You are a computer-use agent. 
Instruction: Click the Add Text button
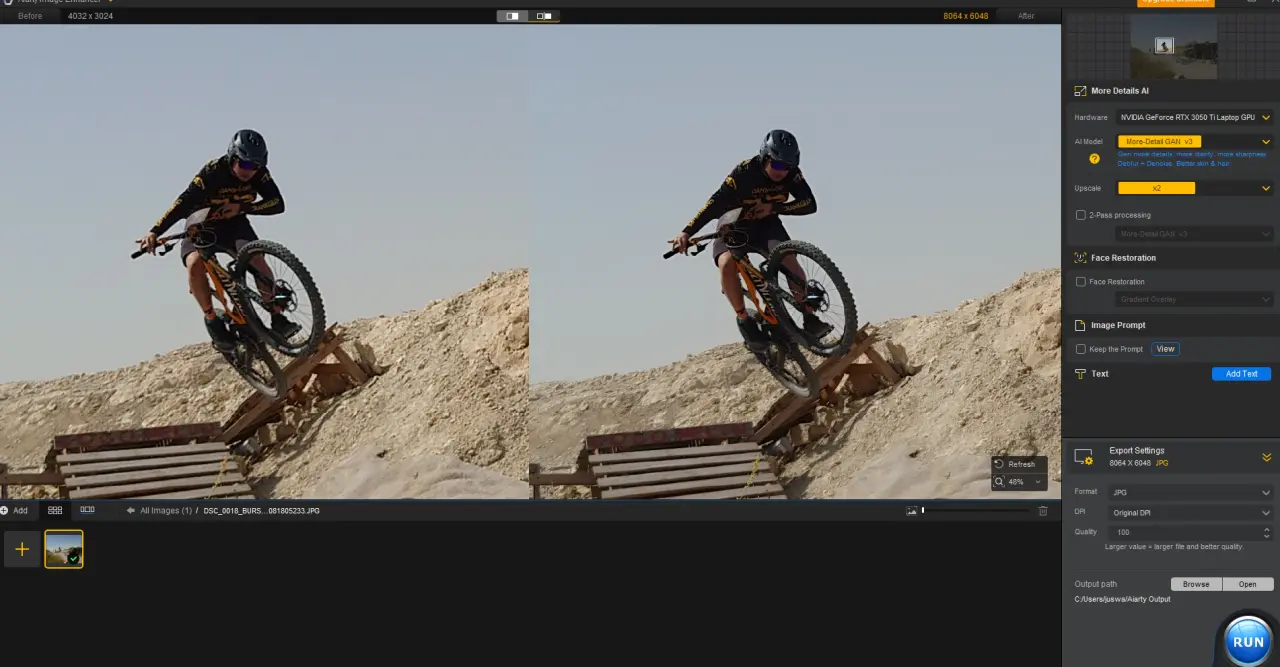[x=1241, y=374]
